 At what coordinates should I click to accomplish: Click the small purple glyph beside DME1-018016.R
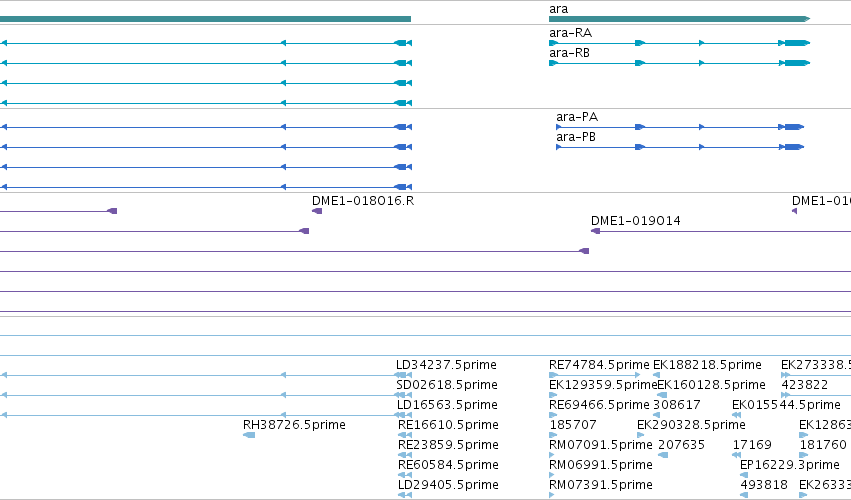[317, 211]
